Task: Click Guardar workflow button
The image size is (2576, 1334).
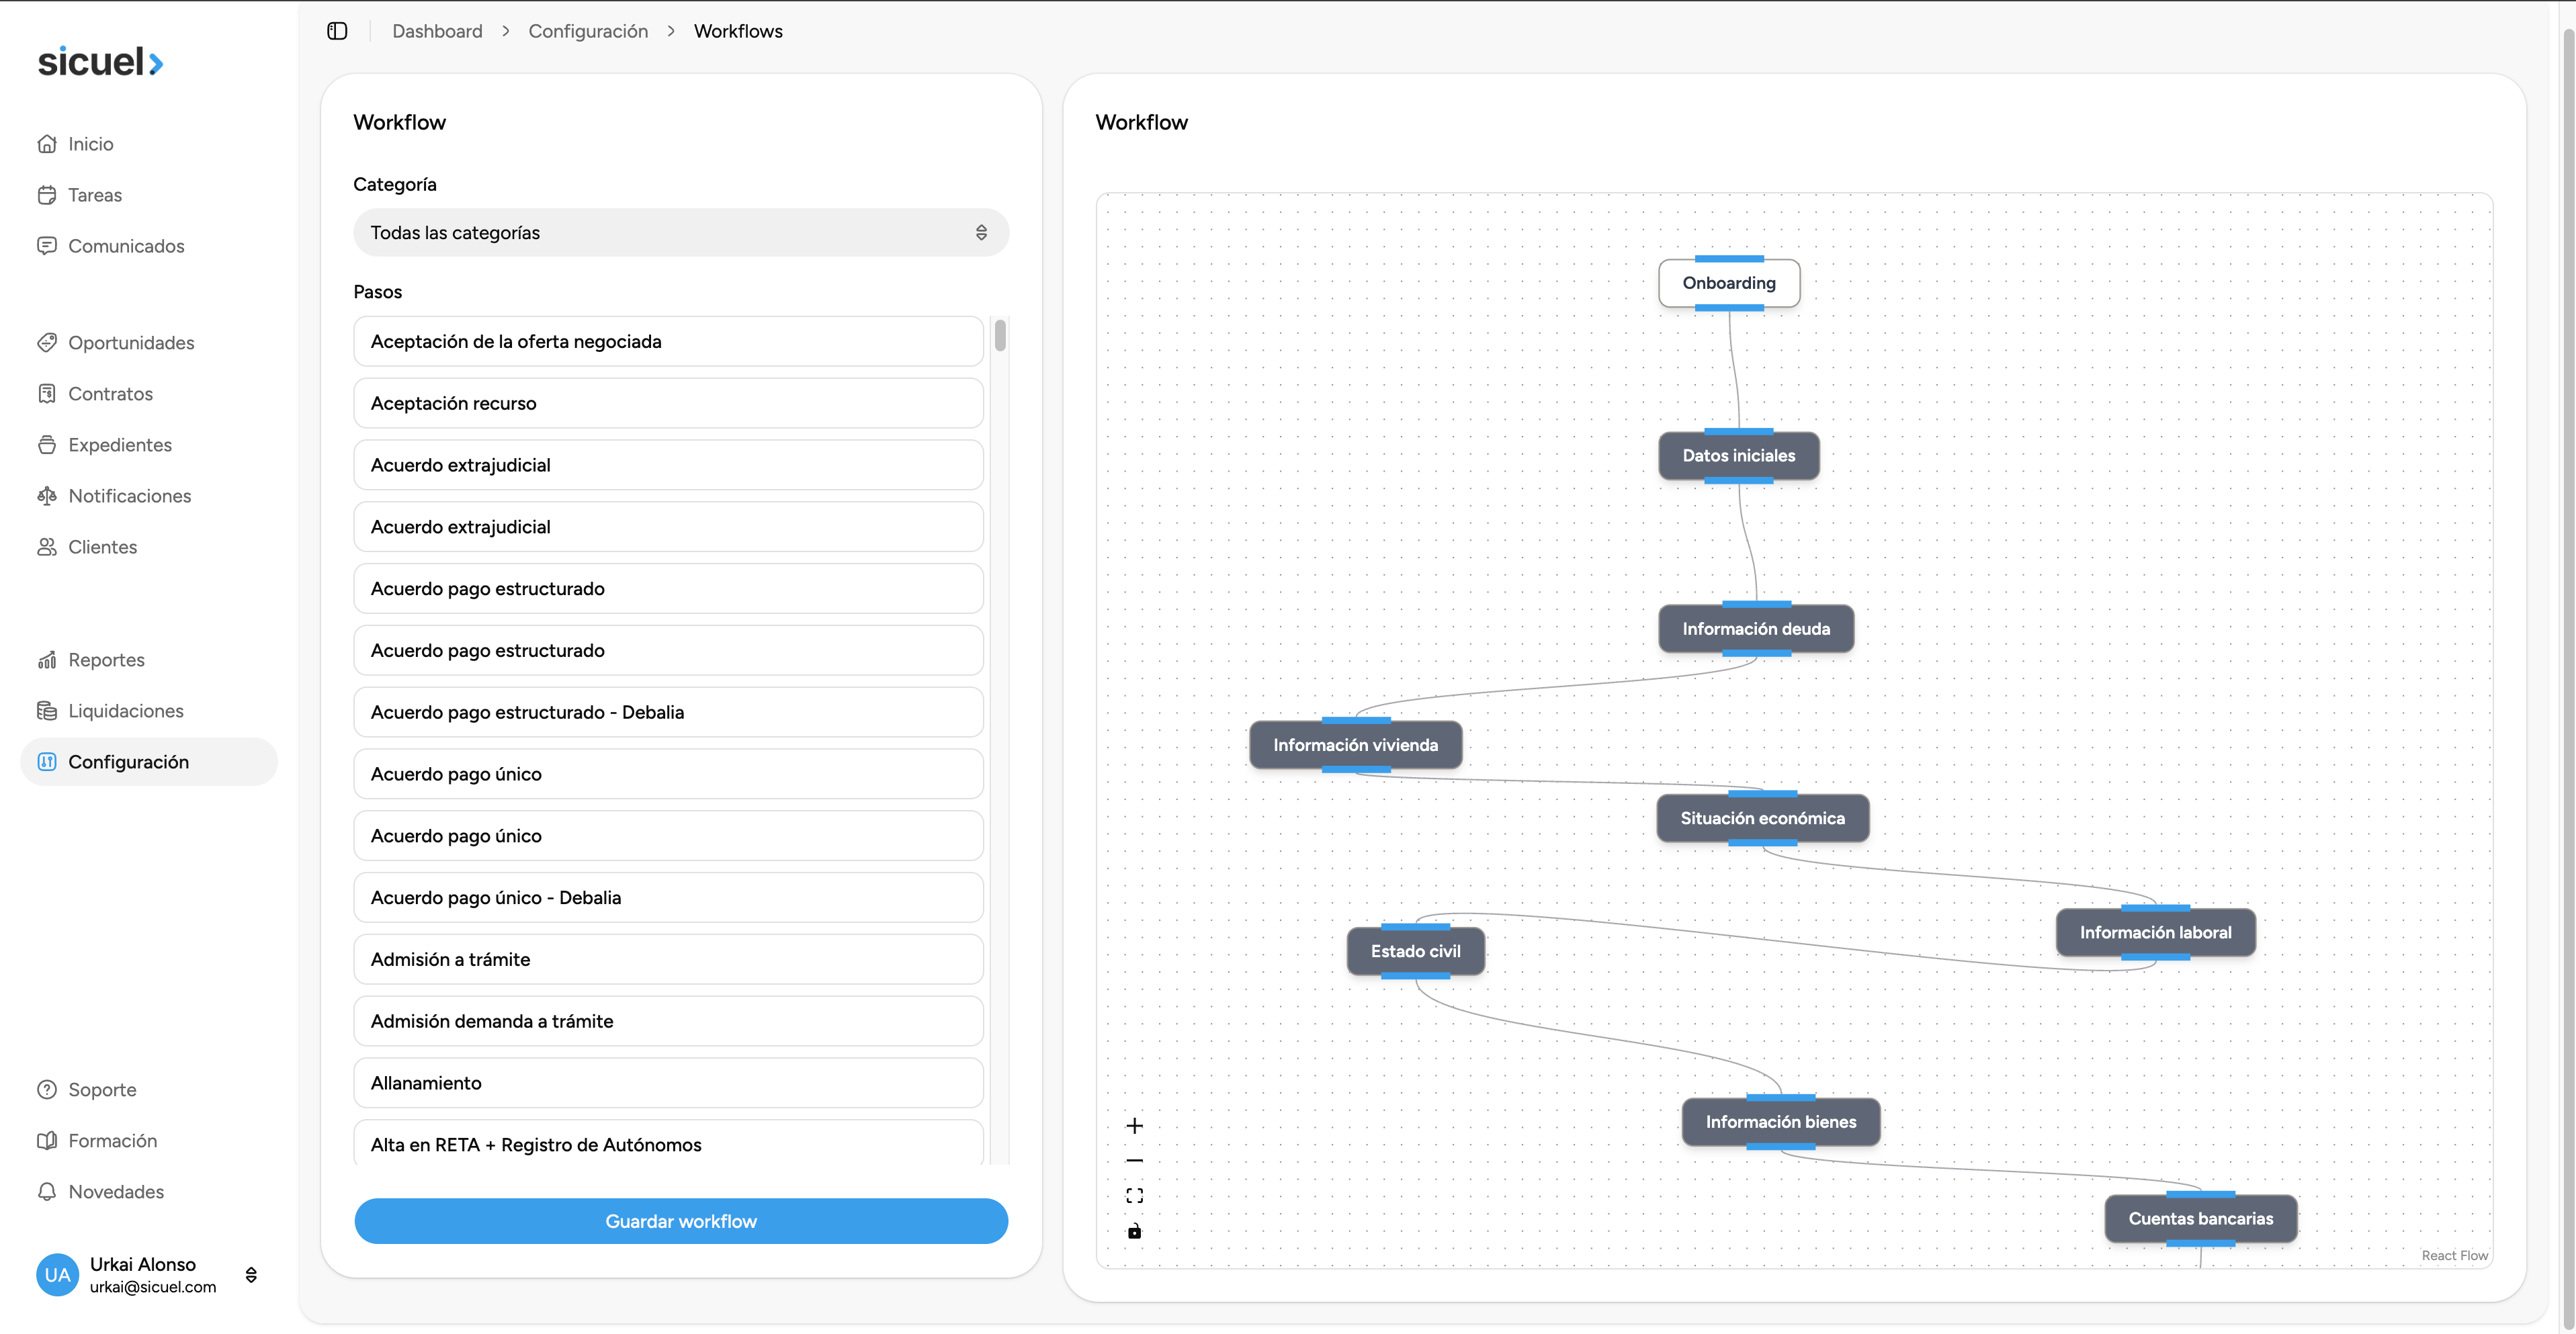Action: coord(681,1221)
